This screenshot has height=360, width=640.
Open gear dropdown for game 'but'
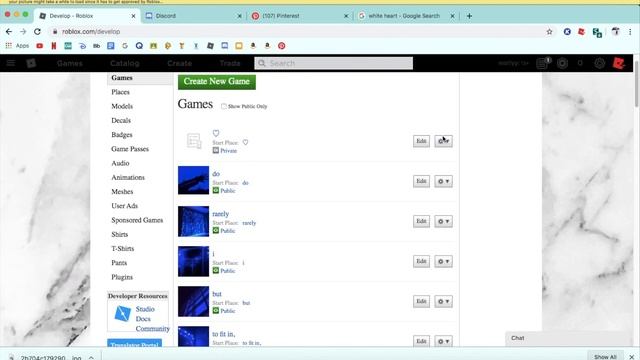(x=443, y=301)
